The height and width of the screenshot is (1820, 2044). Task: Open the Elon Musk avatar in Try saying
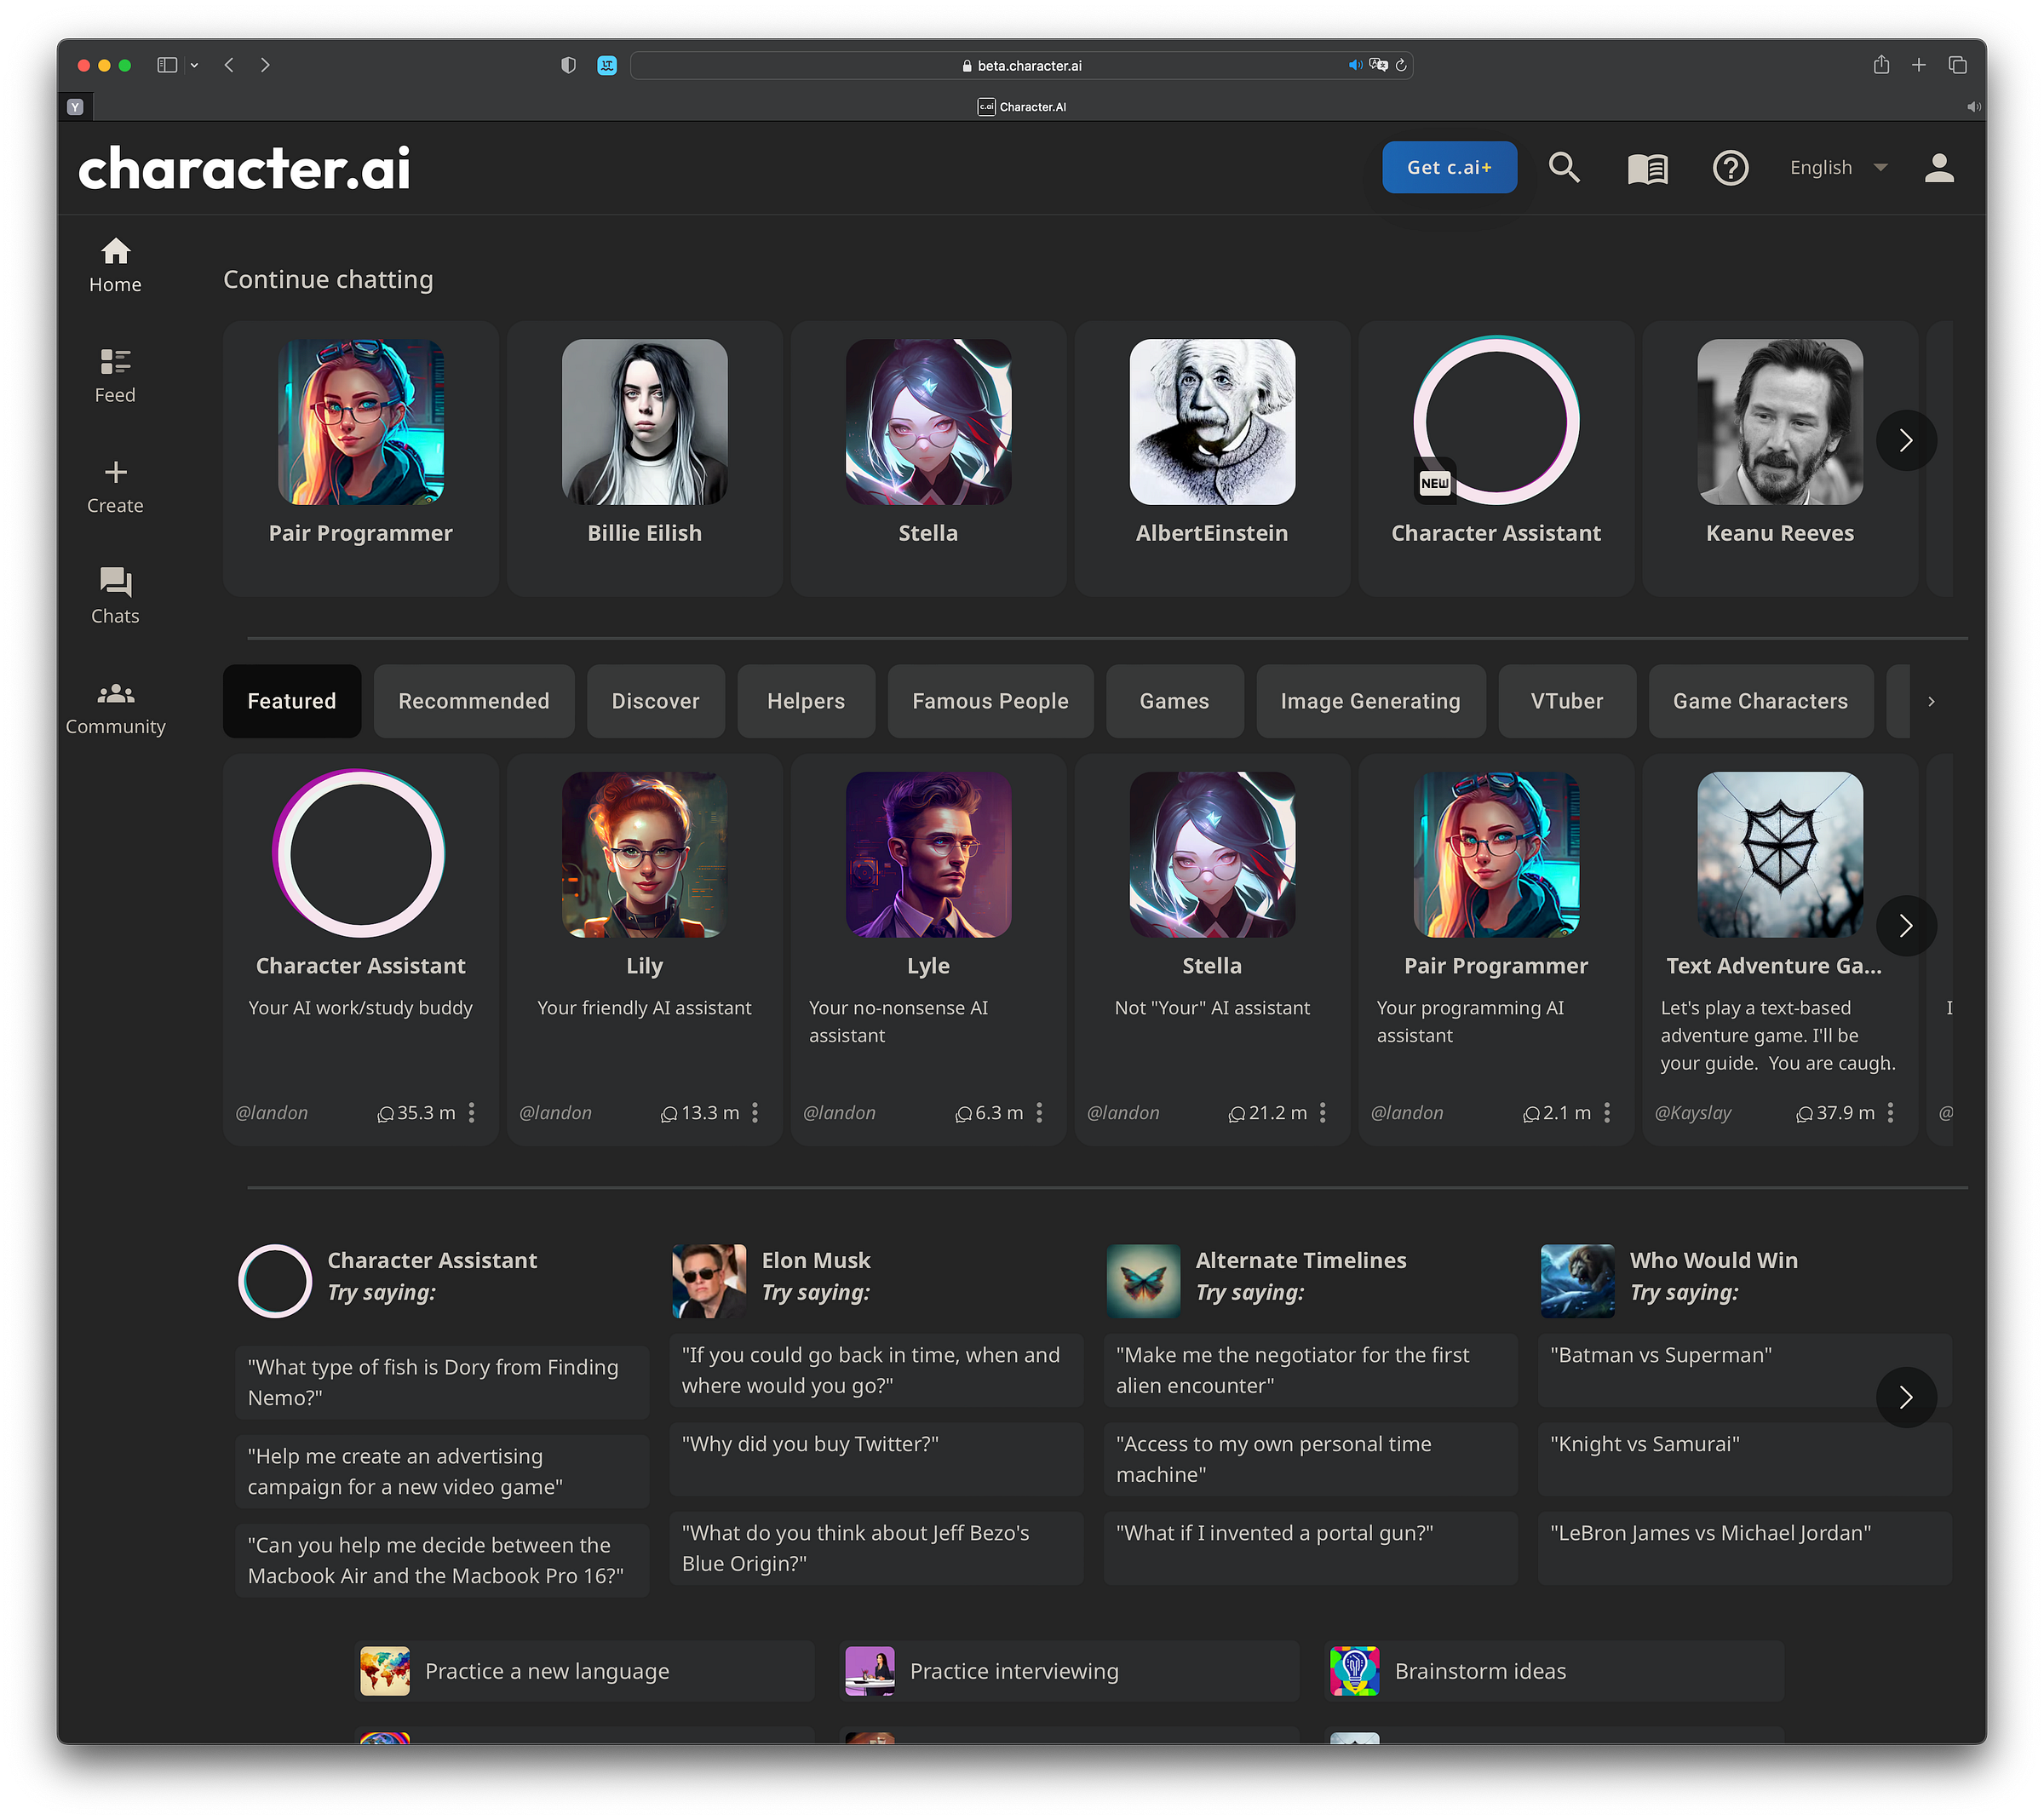(709, 1281)
